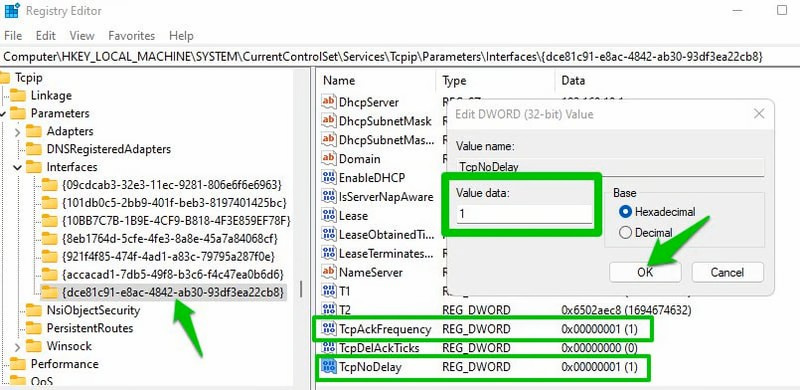Click the Value data input field
The height and width of the screenshot is (390, 800).
pyautogui.click(x=524, y=214)
